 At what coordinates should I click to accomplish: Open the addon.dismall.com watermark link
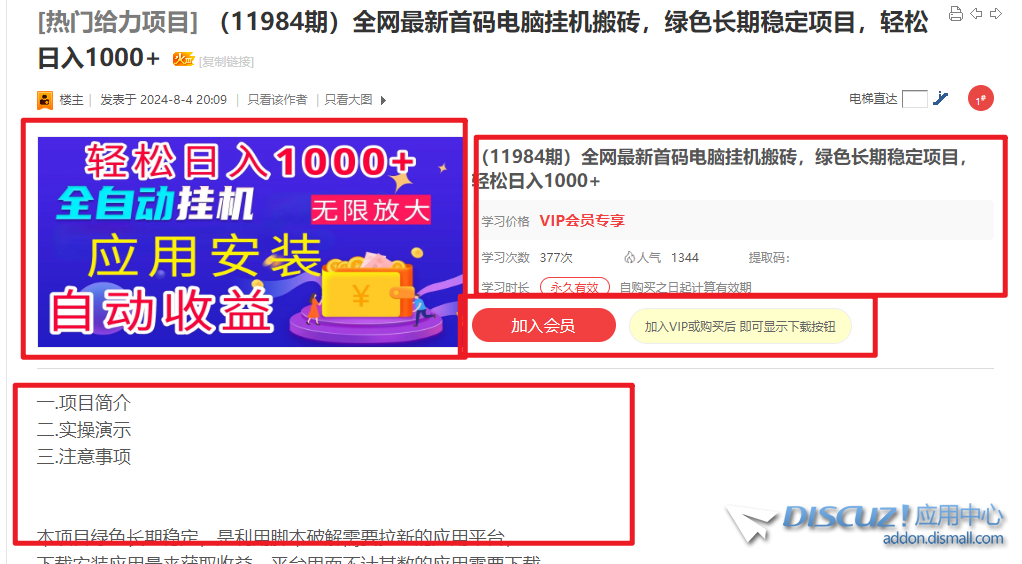[x=942, y=539]
